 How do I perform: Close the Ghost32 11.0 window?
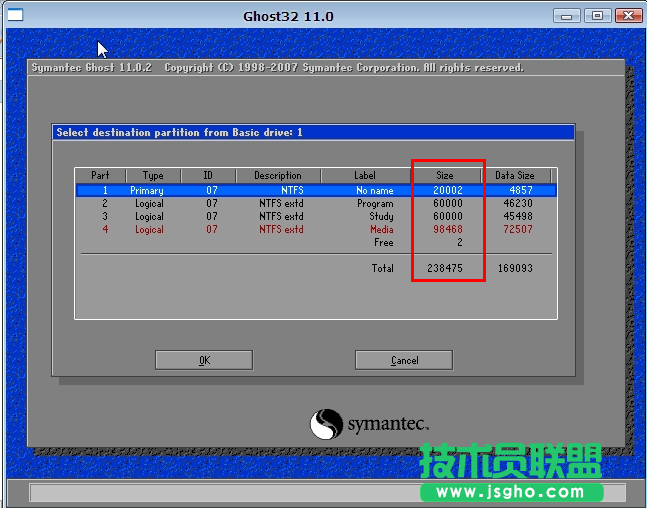pyautogui.click(x=627, y=15)
